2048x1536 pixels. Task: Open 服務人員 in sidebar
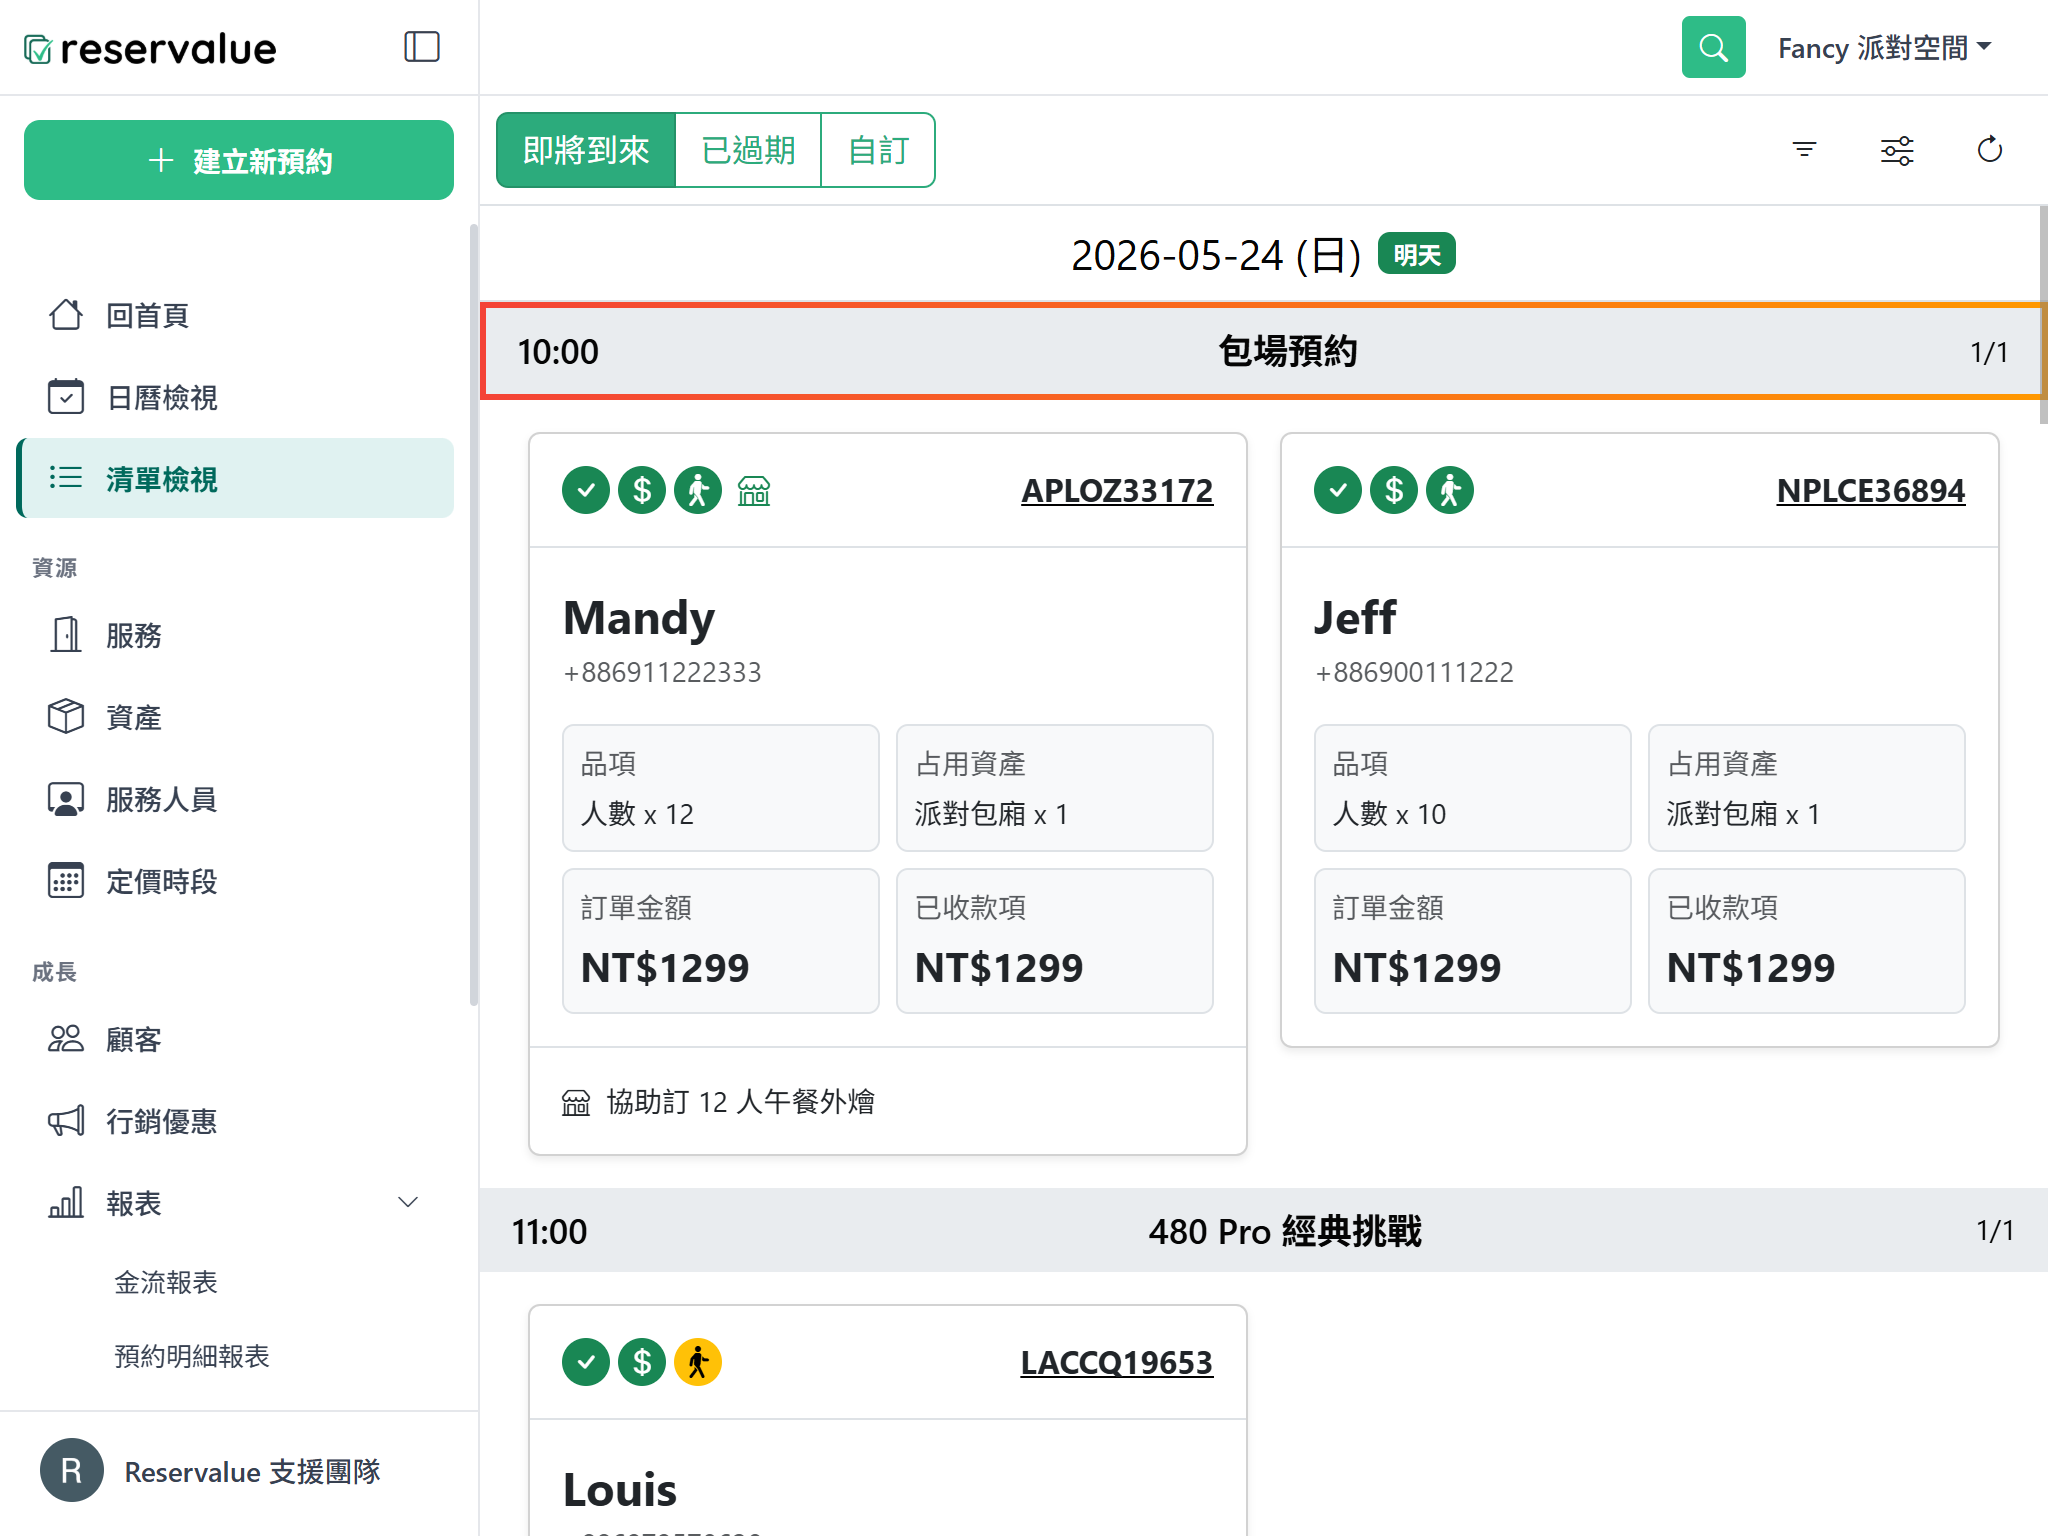(237, 799)
